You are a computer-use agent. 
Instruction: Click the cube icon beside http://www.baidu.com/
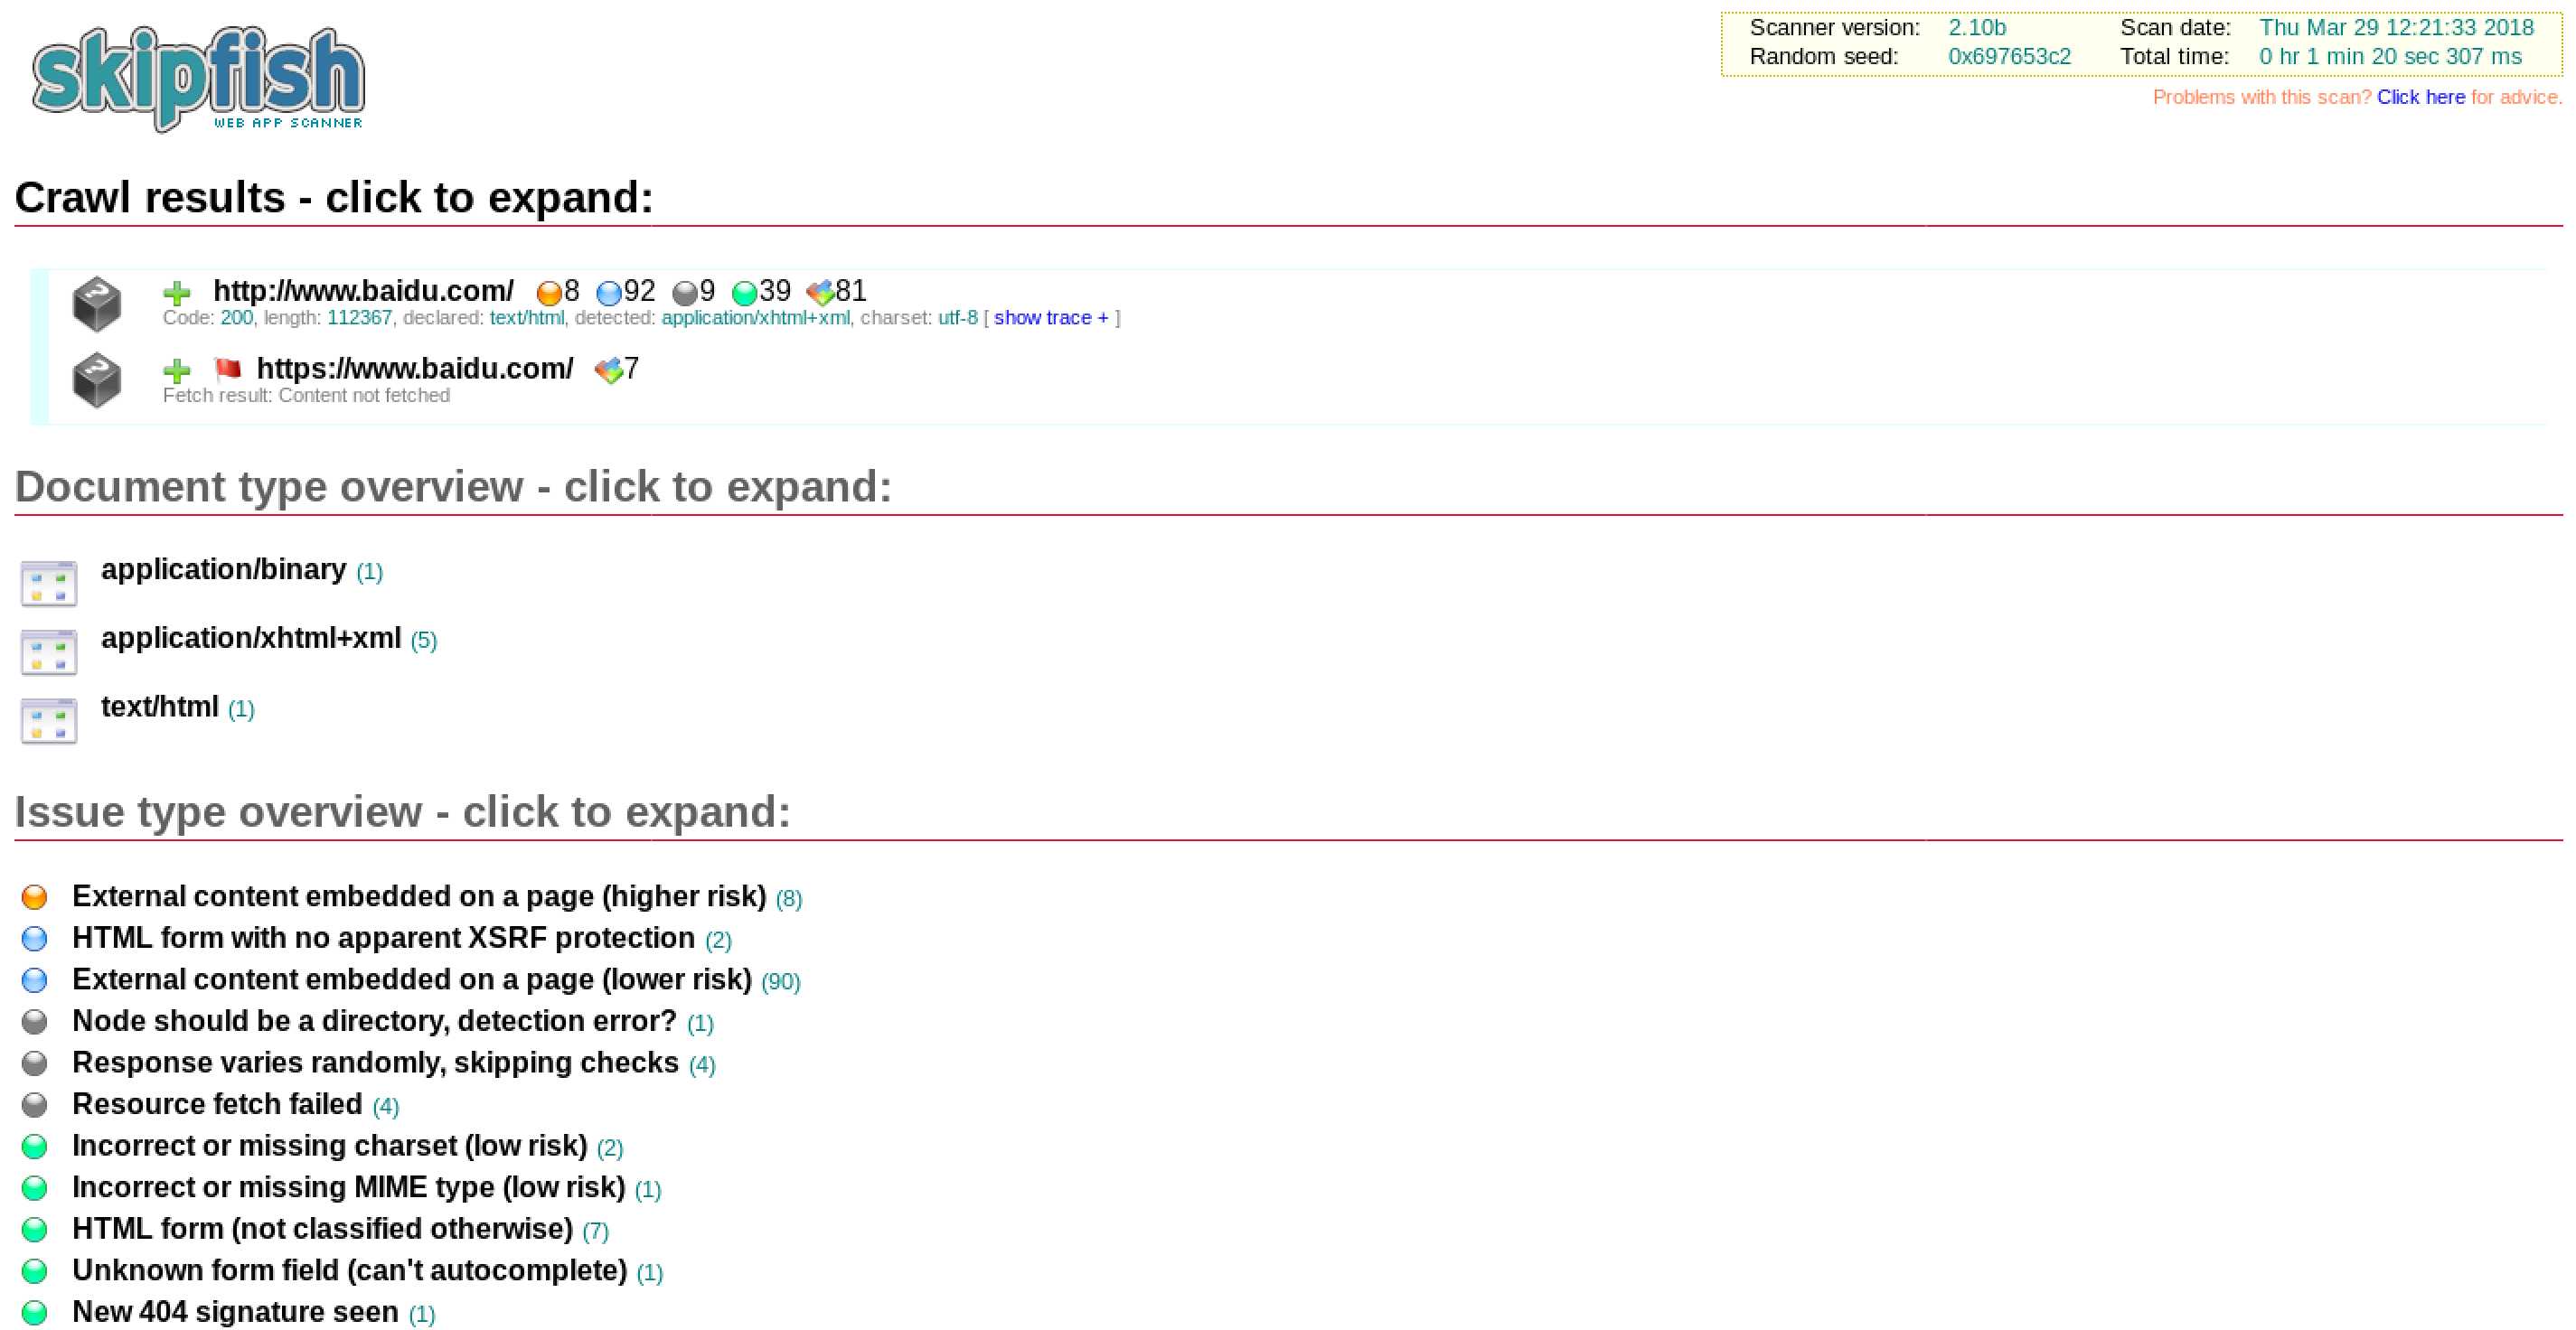click(97, 304)
